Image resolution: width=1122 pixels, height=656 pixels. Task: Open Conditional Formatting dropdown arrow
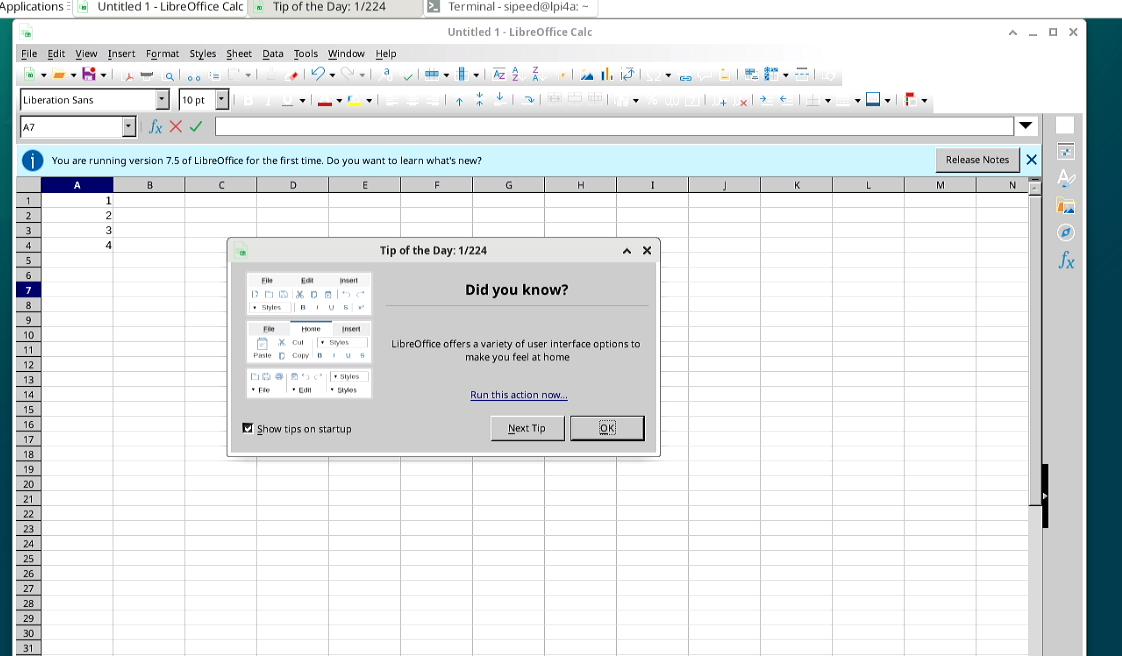click(925, 101)
